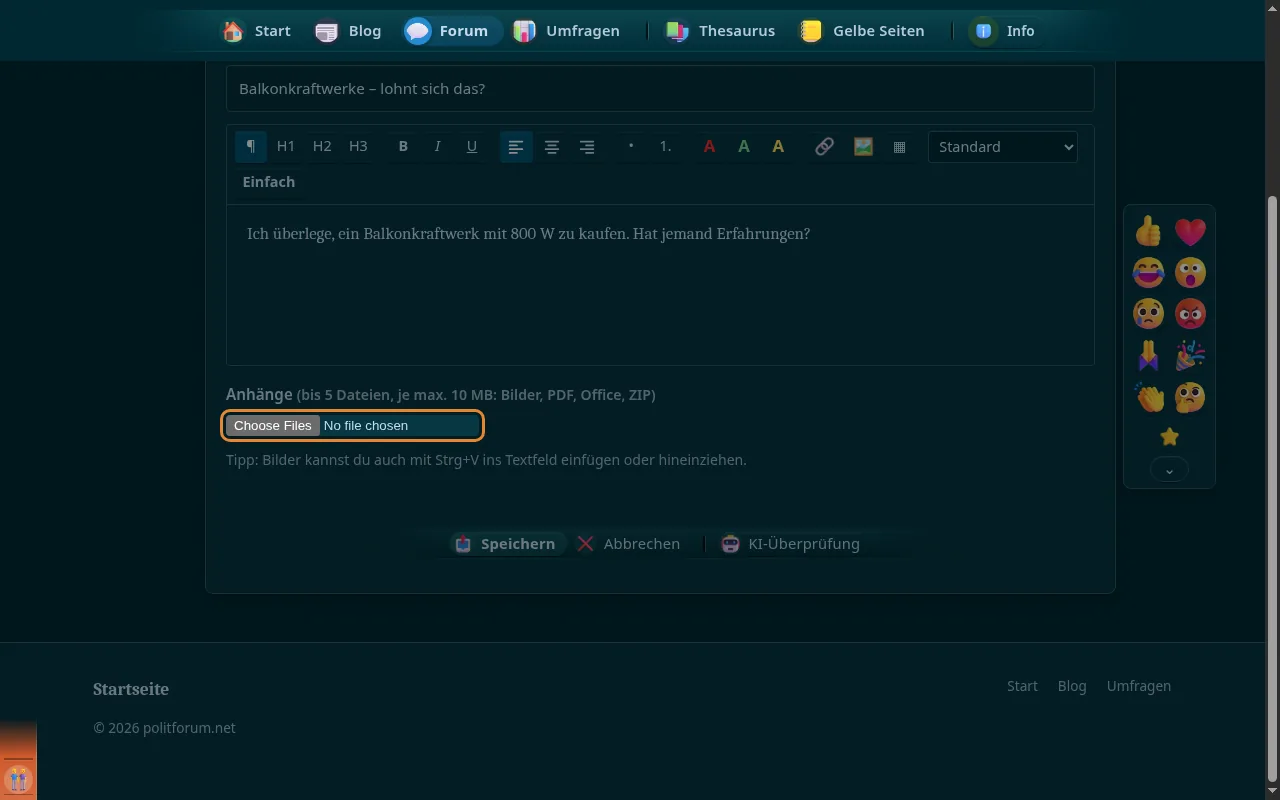Image resolution: width=1280 pixels, height=800 pixels.
Task: Insert the thinking face emoji
Action: (x=1190, y=397)
